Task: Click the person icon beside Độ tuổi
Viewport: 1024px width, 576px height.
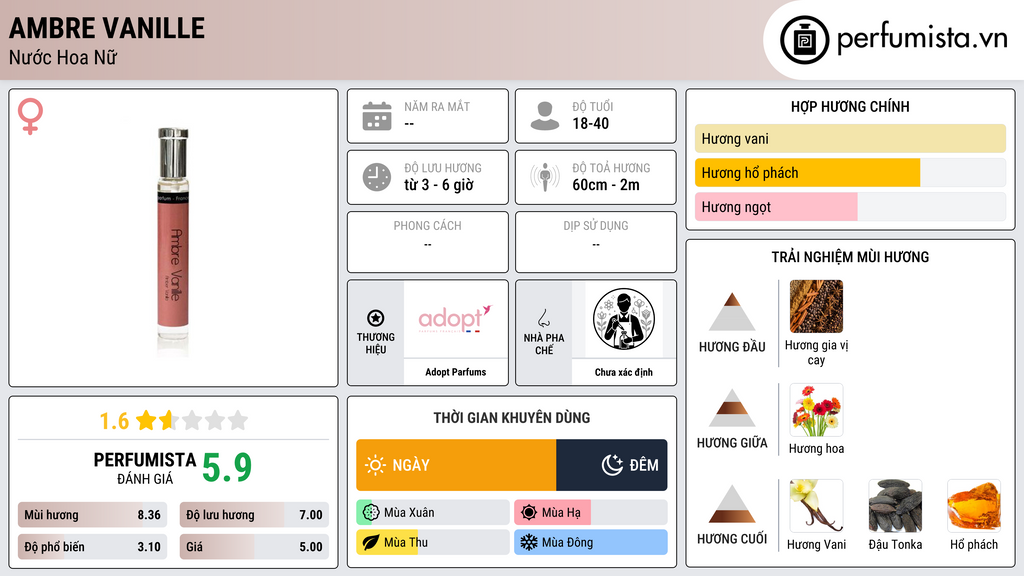Action: tap(545, 116)
